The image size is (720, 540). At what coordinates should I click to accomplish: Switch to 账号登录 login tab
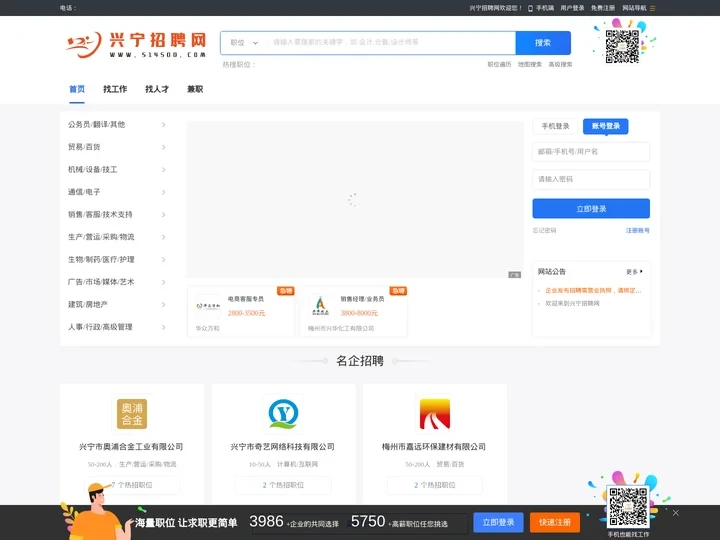[x=606, y=126]
